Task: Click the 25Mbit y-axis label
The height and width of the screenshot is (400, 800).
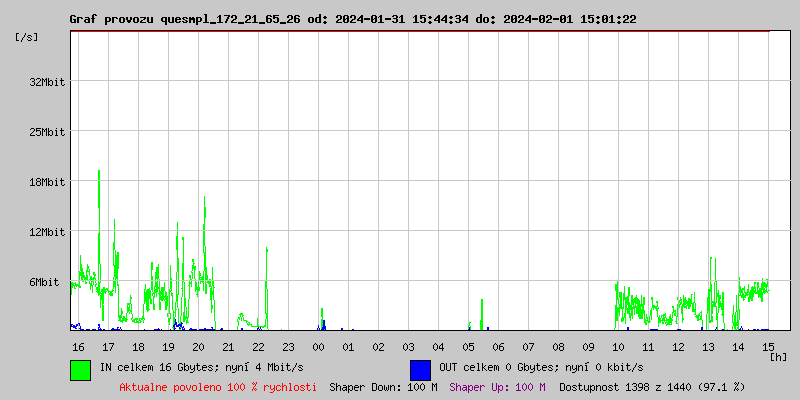Action: (x=48, y=131)
